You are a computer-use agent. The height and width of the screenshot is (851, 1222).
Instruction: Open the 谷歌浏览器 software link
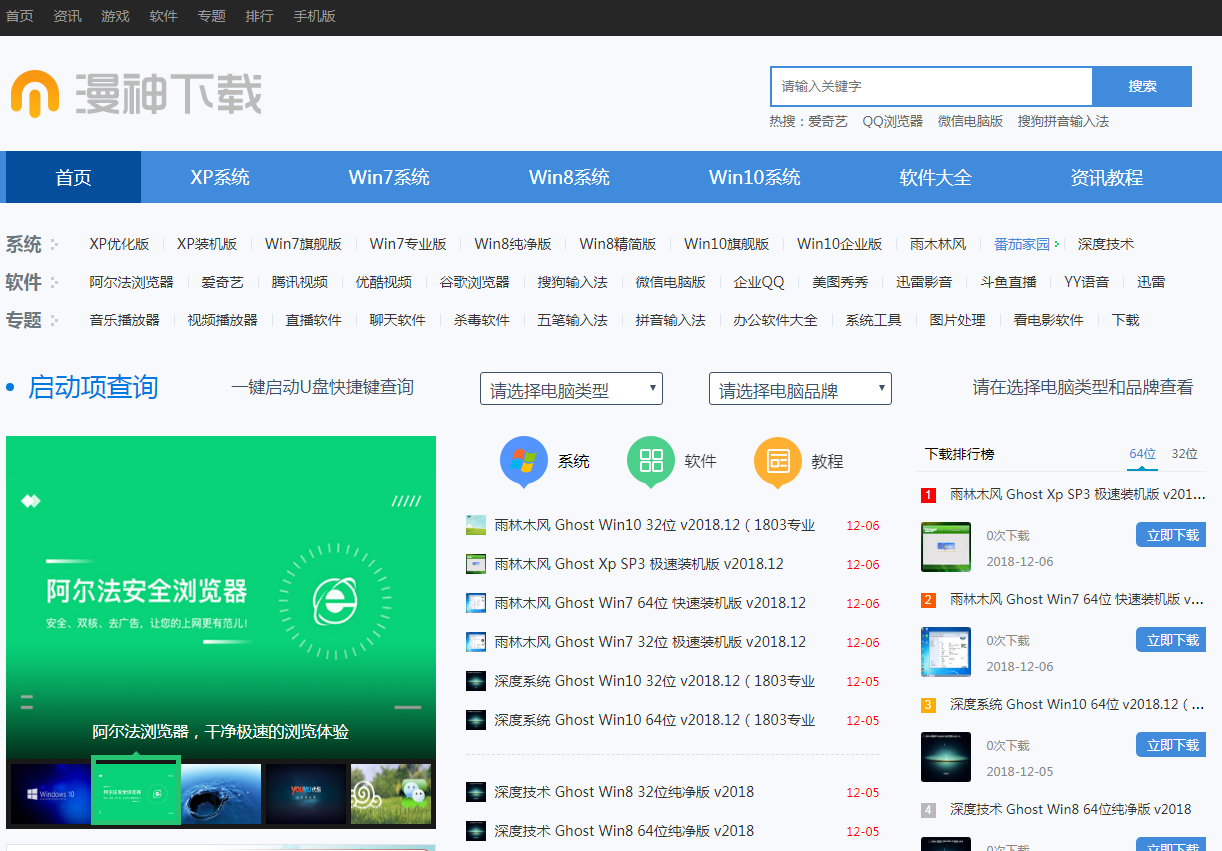click(475, 282)
